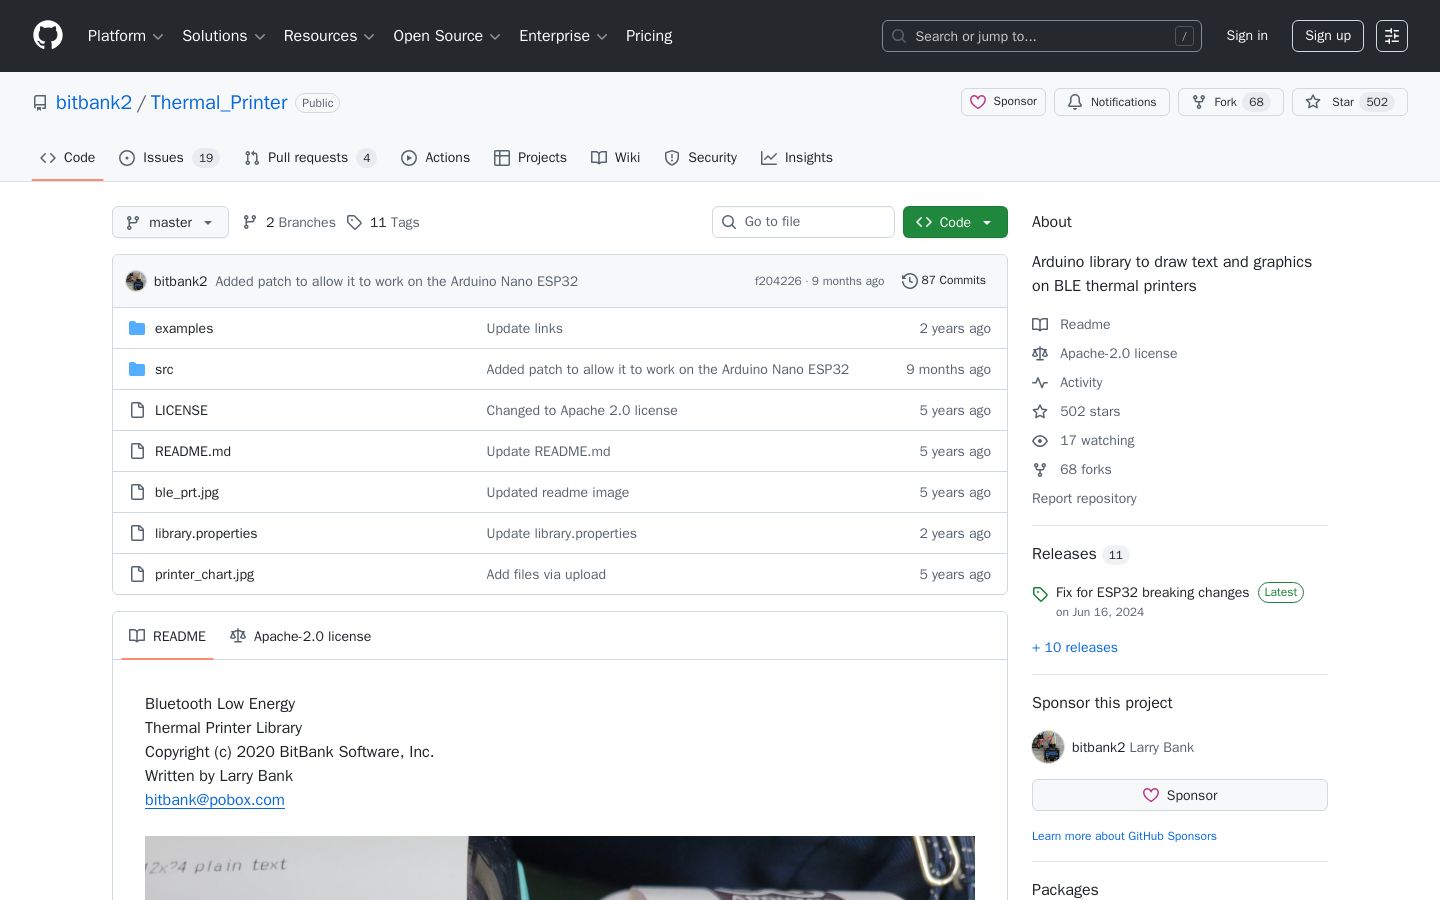This screenshot has height=900, width=1440.
Task: Open the bitbank2 owner link in title
Action: click(x=94, y=102)
